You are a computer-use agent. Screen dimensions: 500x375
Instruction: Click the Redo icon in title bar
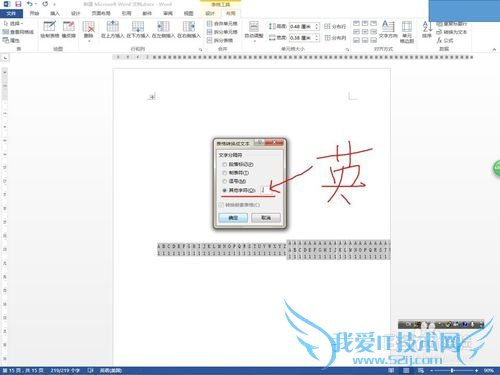(x=45, y=4)
